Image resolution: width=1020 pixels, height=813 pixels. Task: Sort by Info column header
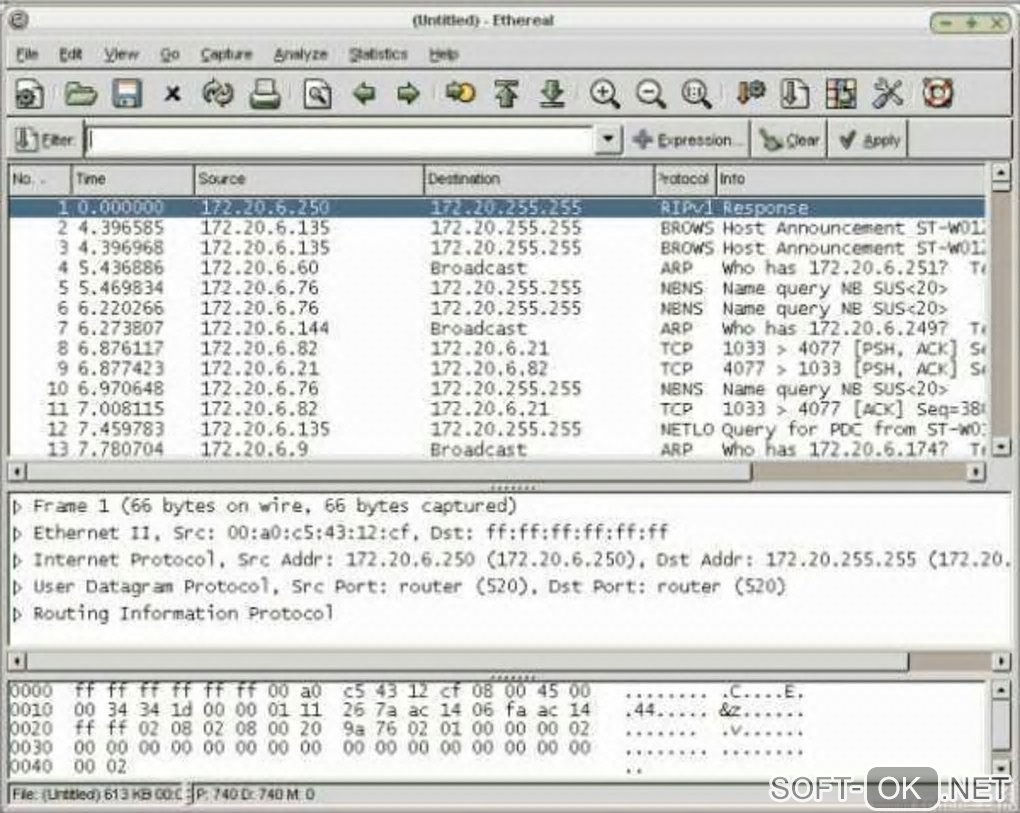(x=851, y=179)
